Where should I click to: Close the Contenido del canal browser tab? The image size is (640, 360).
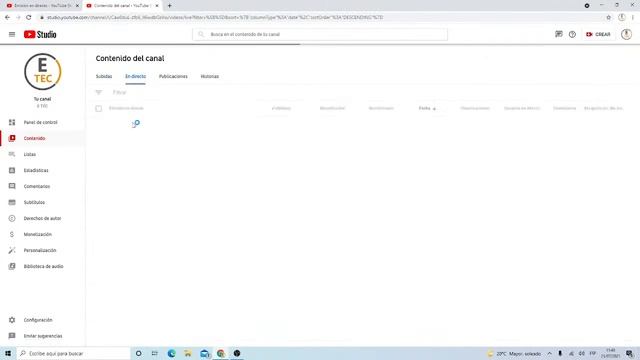coord(157,6)
